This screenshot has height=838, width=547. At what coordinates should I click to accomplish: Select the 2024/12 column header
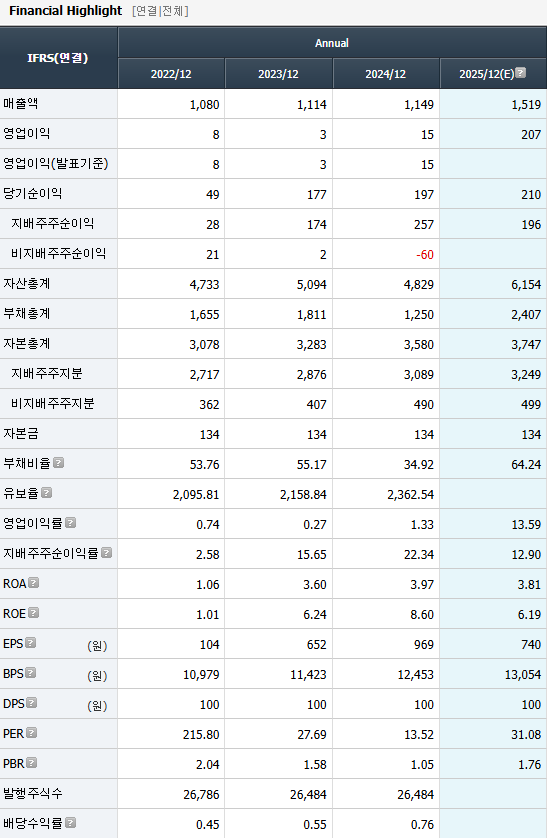386,74
